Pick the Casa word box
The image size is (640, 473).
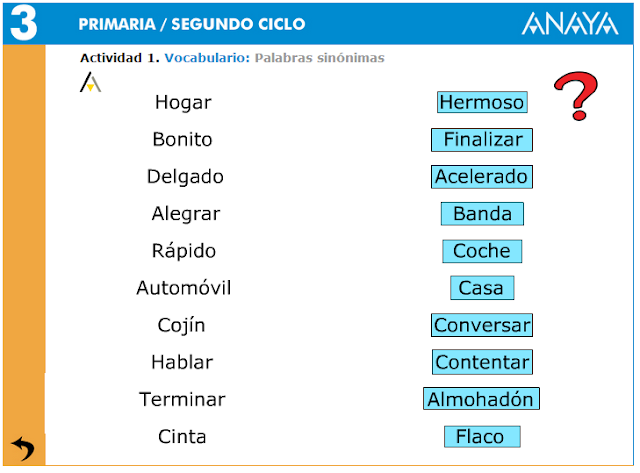(482, 288)
